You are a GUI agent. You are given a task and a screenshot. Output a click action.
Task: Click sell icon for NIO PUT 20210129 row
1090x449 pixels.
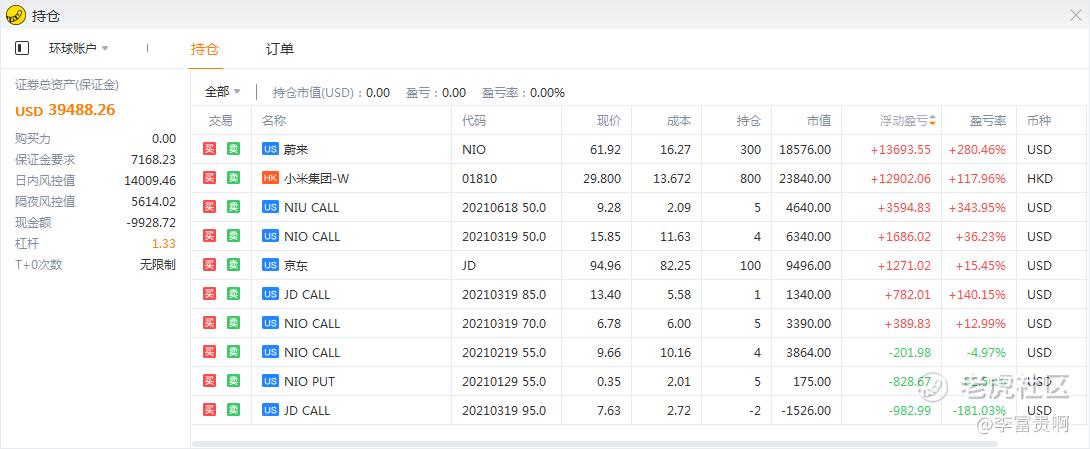(x=234, y=381)
